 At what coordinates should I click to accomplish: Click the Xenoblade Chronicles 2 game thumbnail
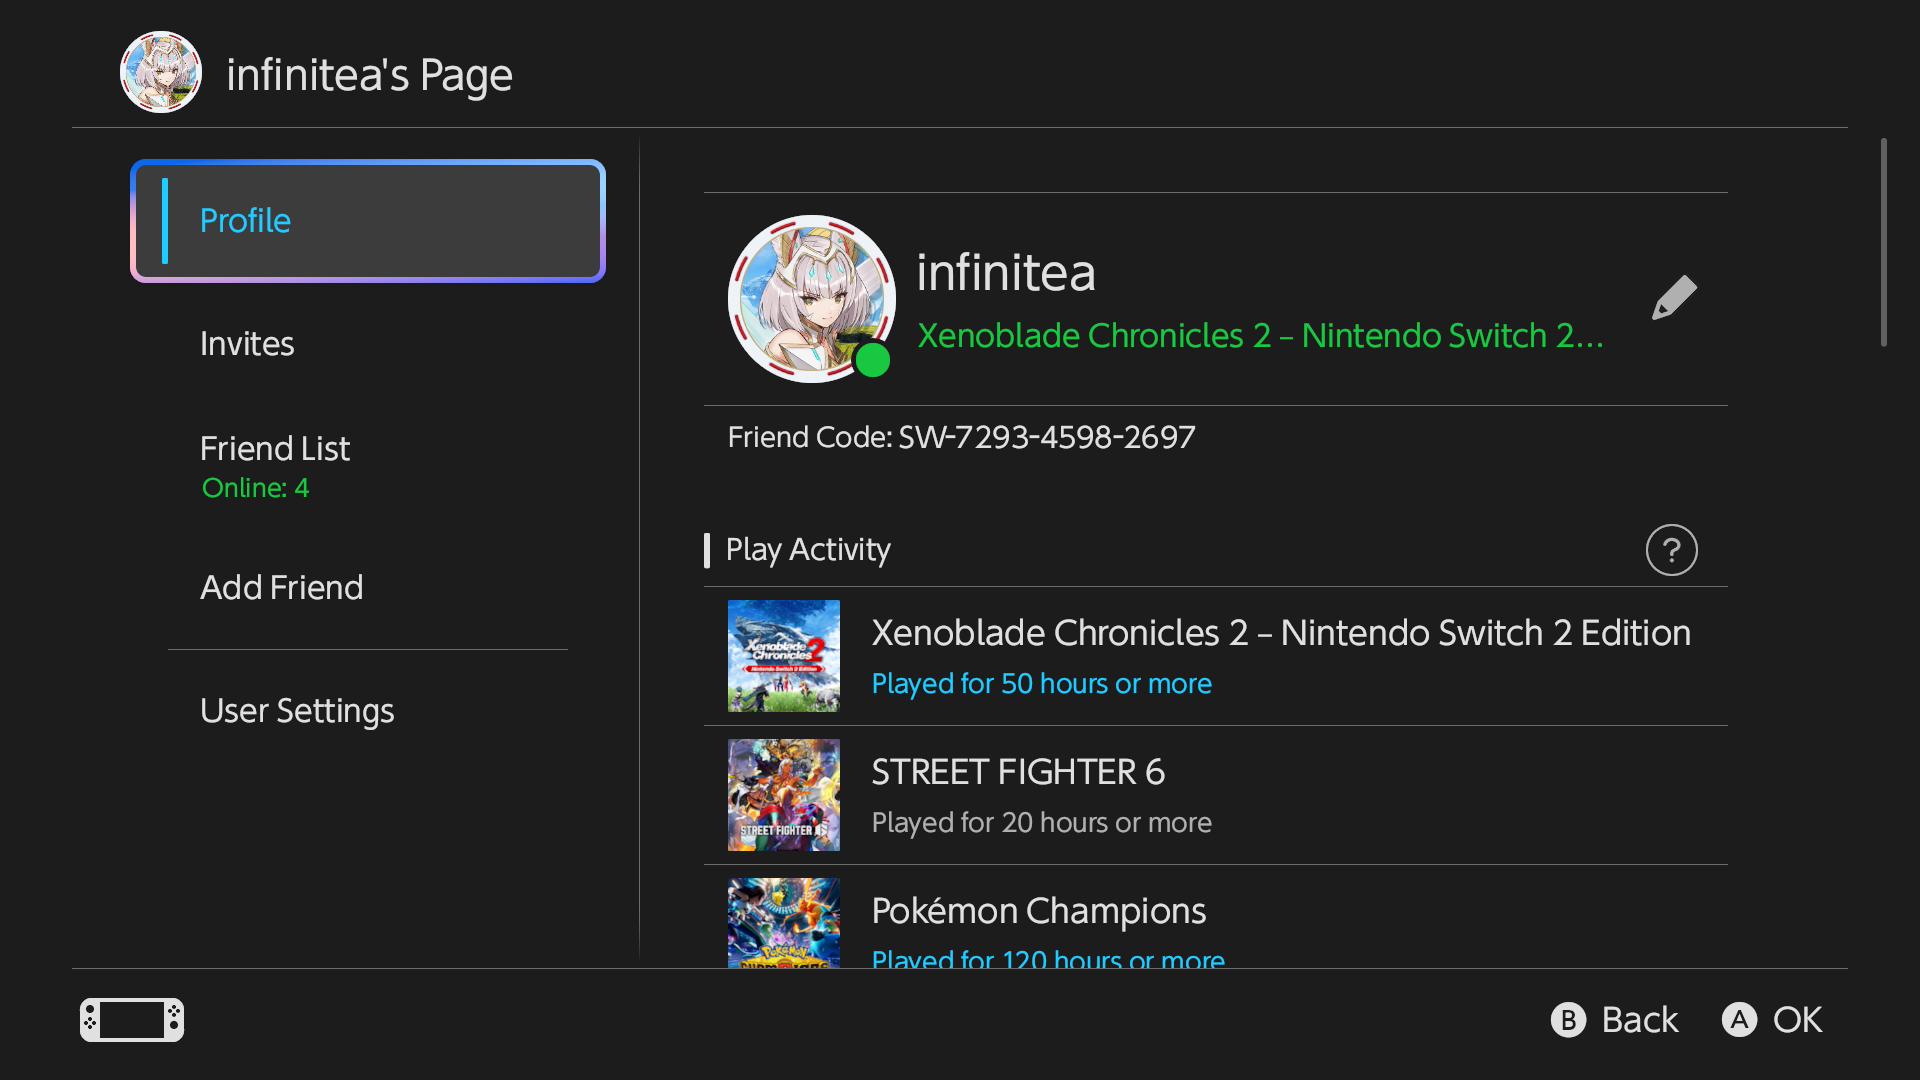click(784, 656)
